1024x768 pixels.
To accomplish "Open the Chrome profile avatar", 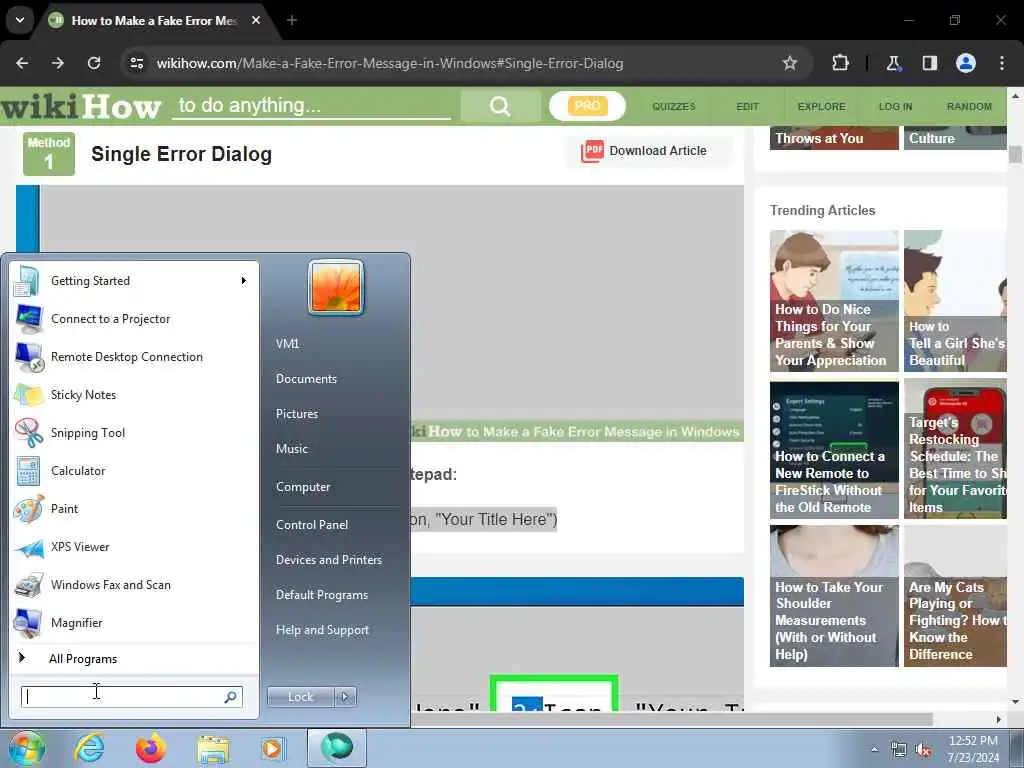I will coord(966,63).
